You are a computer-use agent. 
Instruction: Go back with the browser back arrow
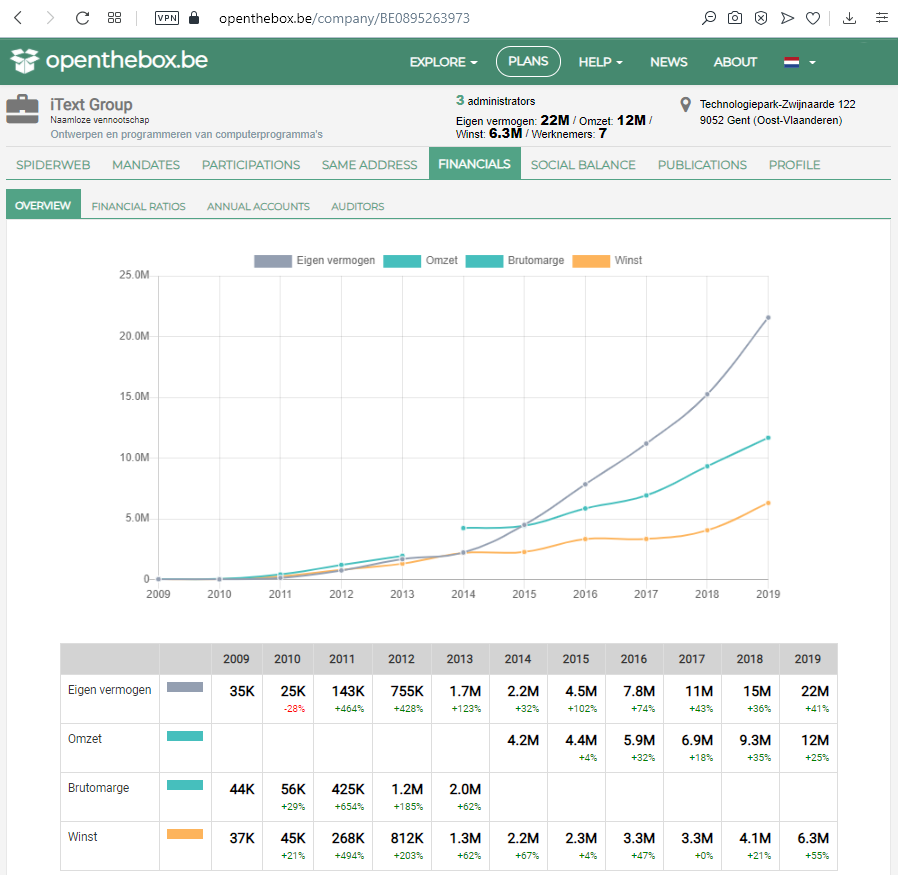pos(18,18)
